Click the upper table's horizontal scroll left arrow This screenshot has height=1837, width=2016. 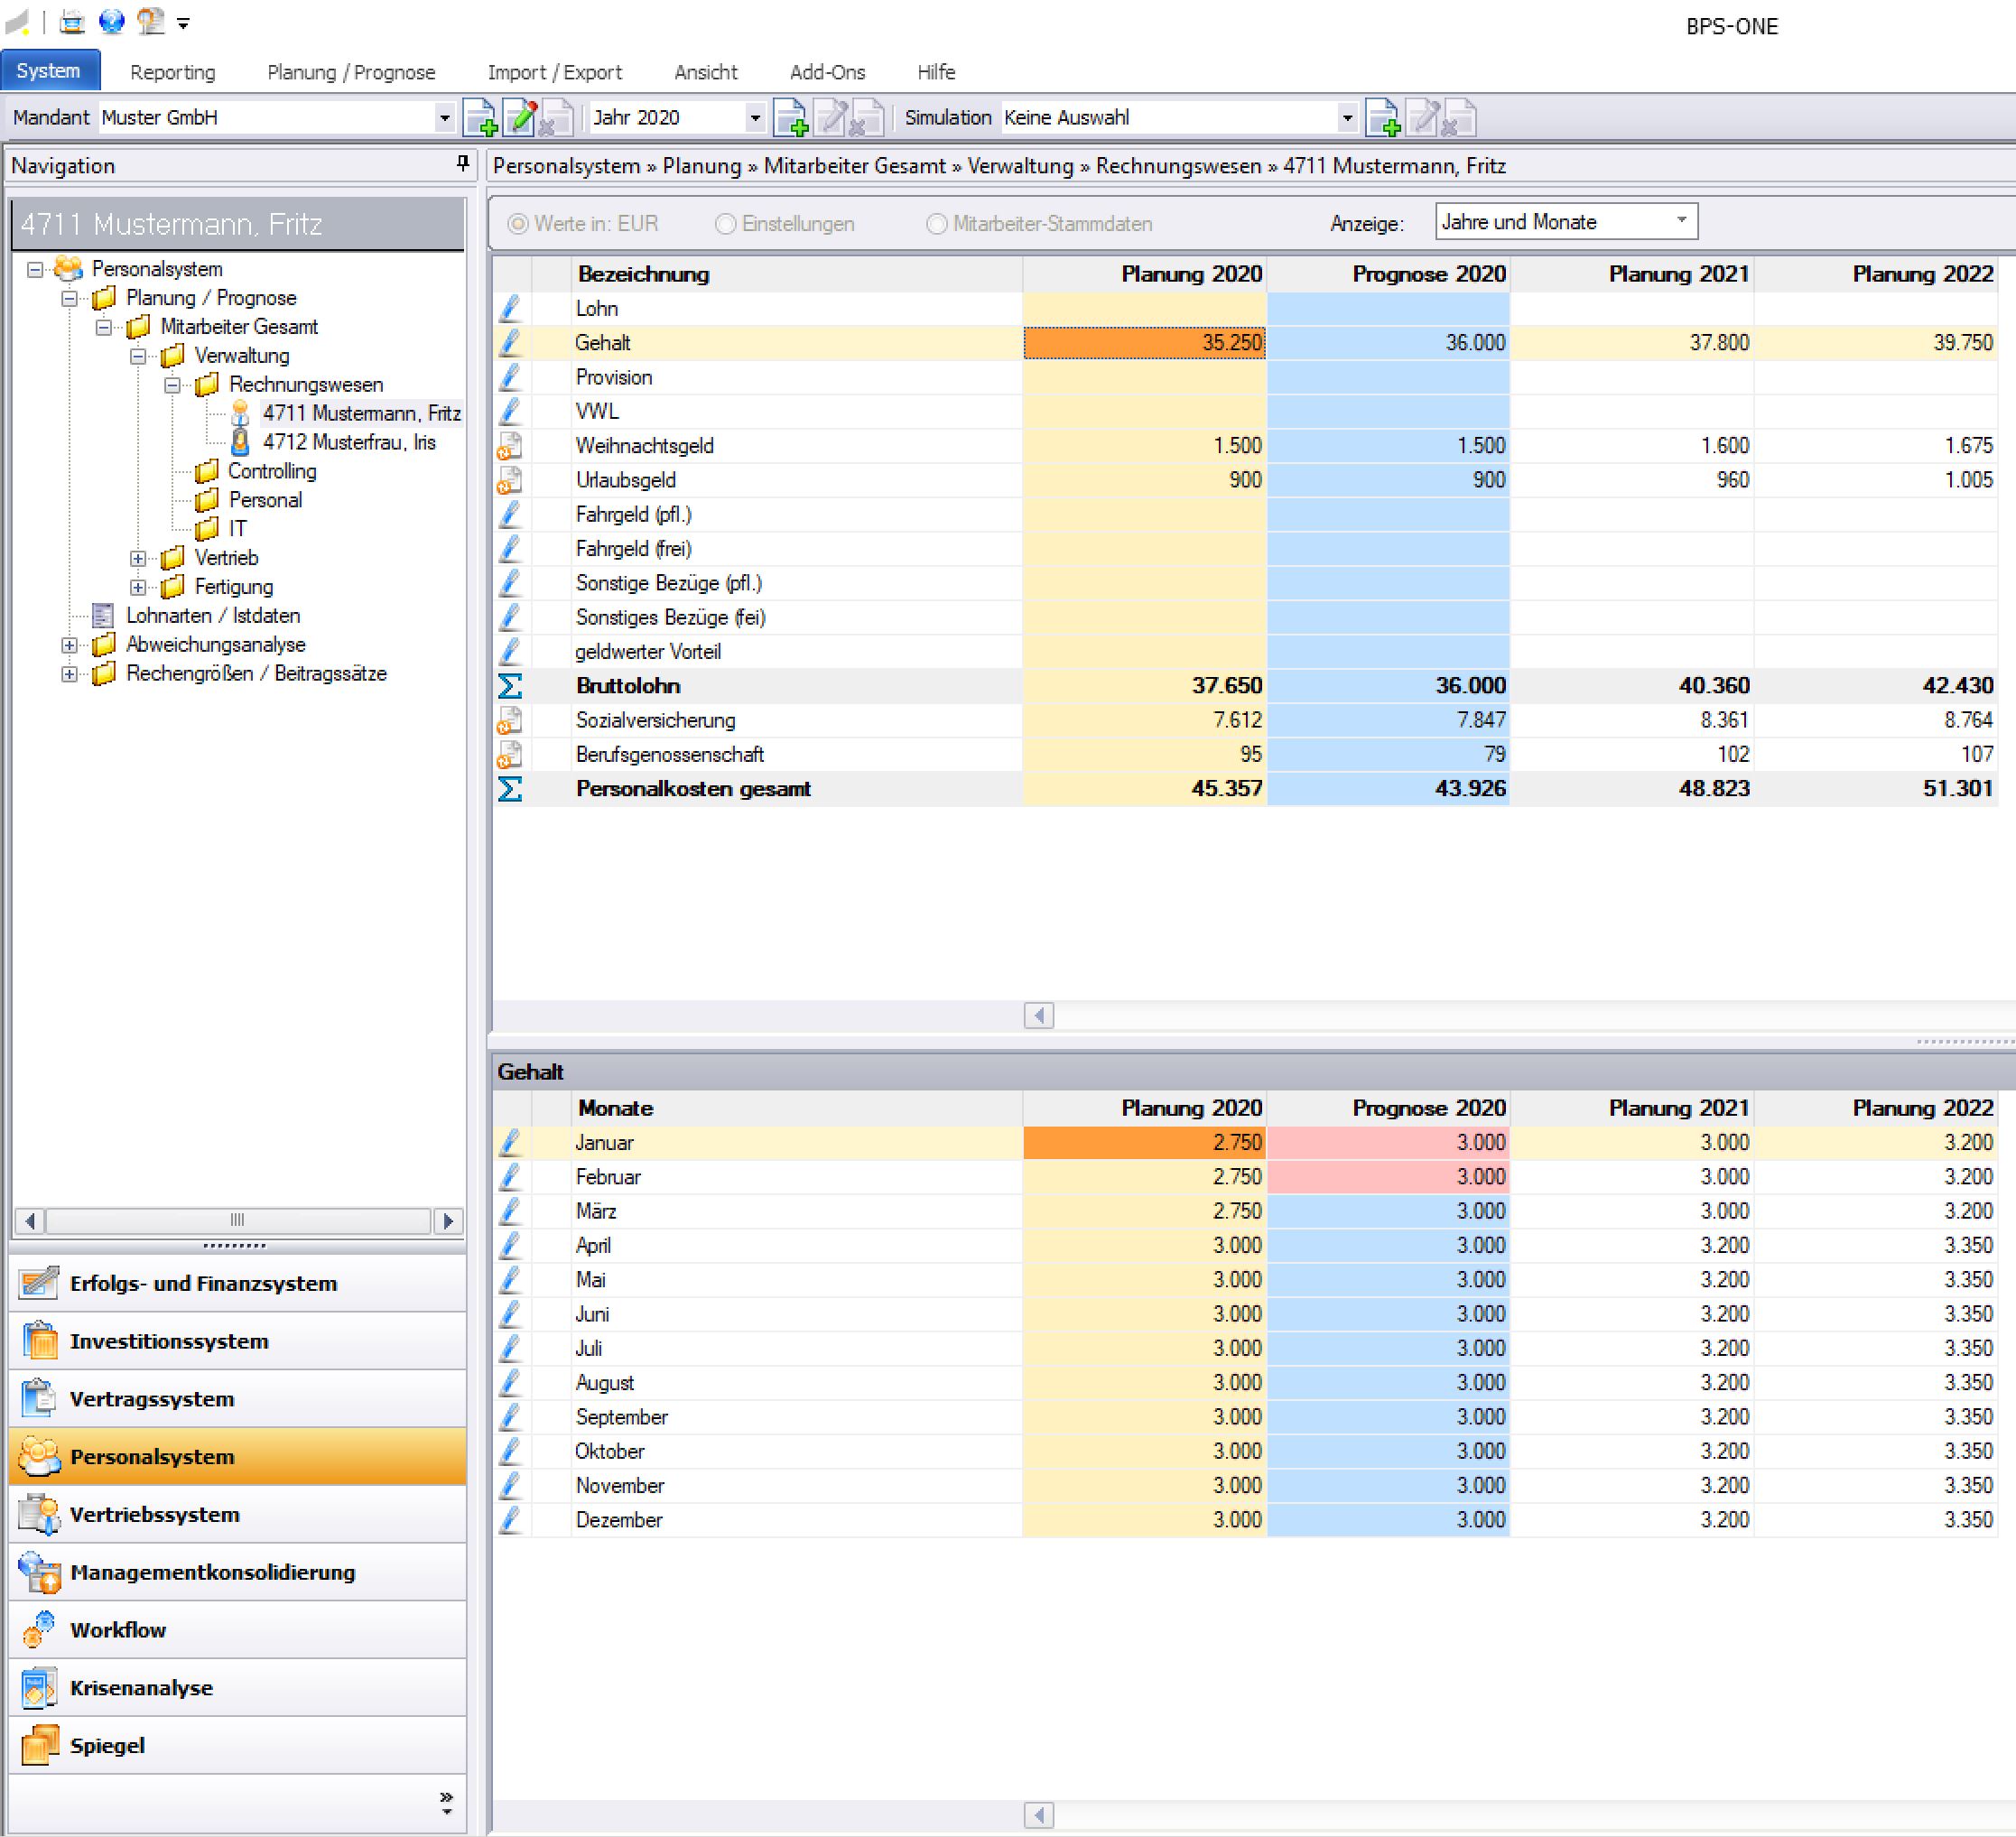[x=1039, y=1016]
